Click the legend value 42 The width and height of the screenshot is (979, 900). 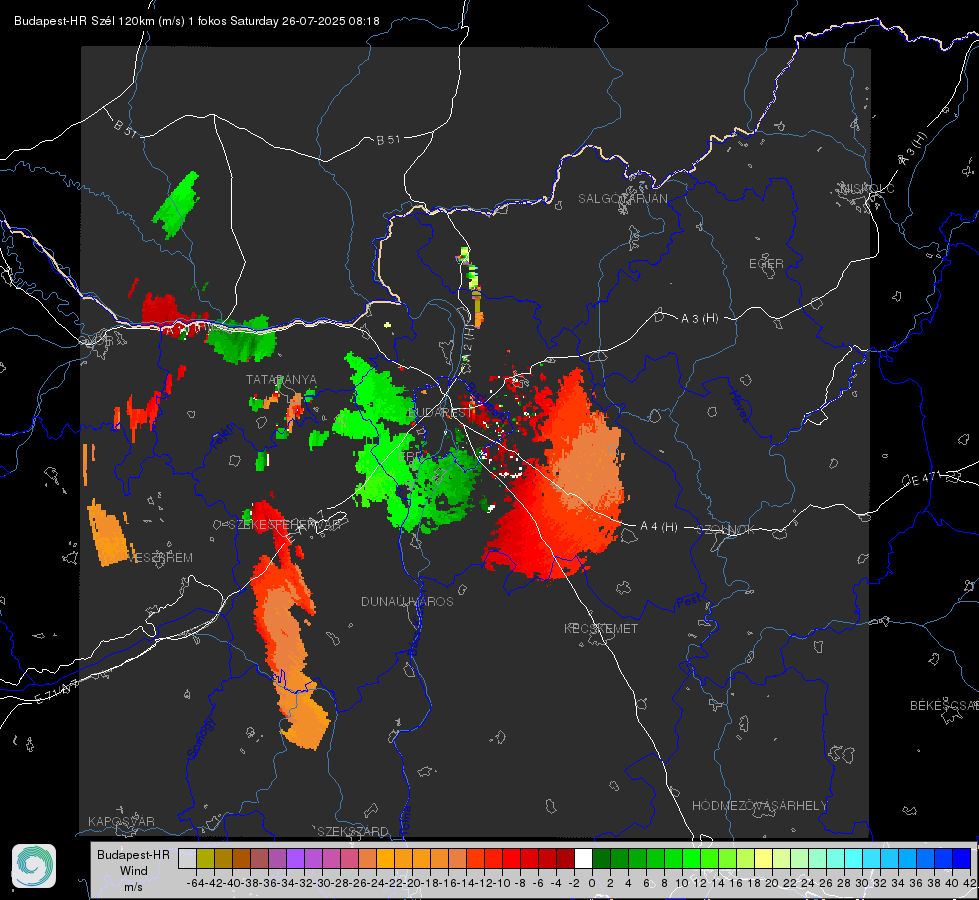tap(970, 883)
